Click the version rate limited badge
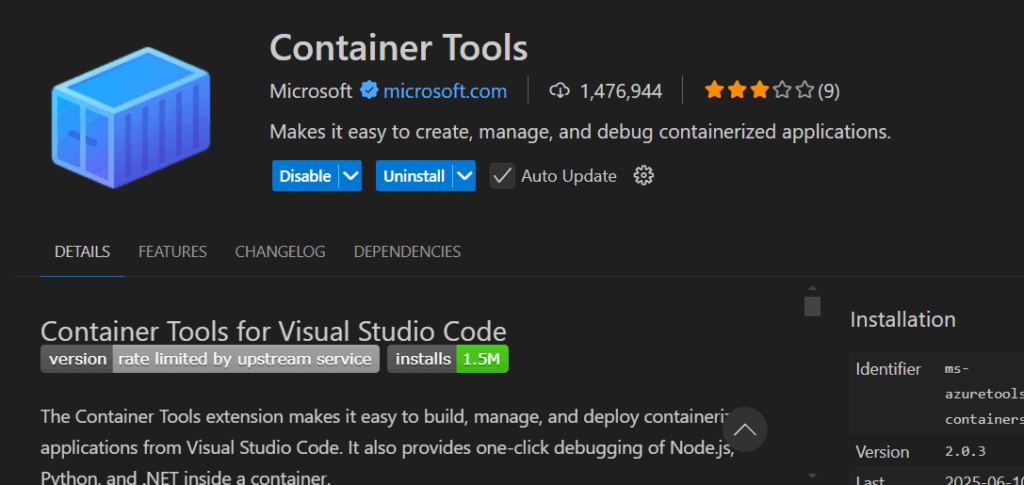Image resolution: width=1024 pixels, height=485 pixels. point(210,359)
